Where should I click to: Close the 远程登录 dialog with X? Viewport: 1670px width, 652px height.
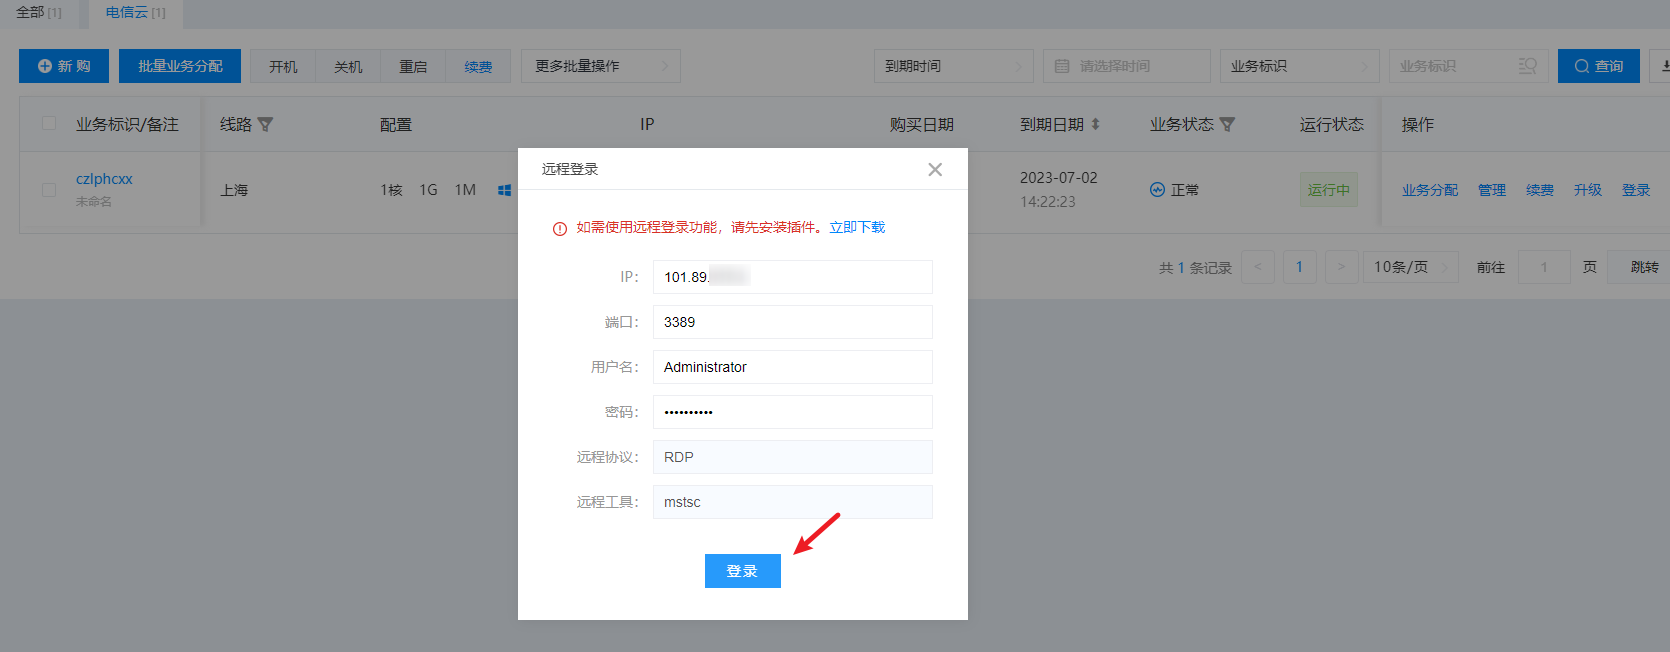935,169
